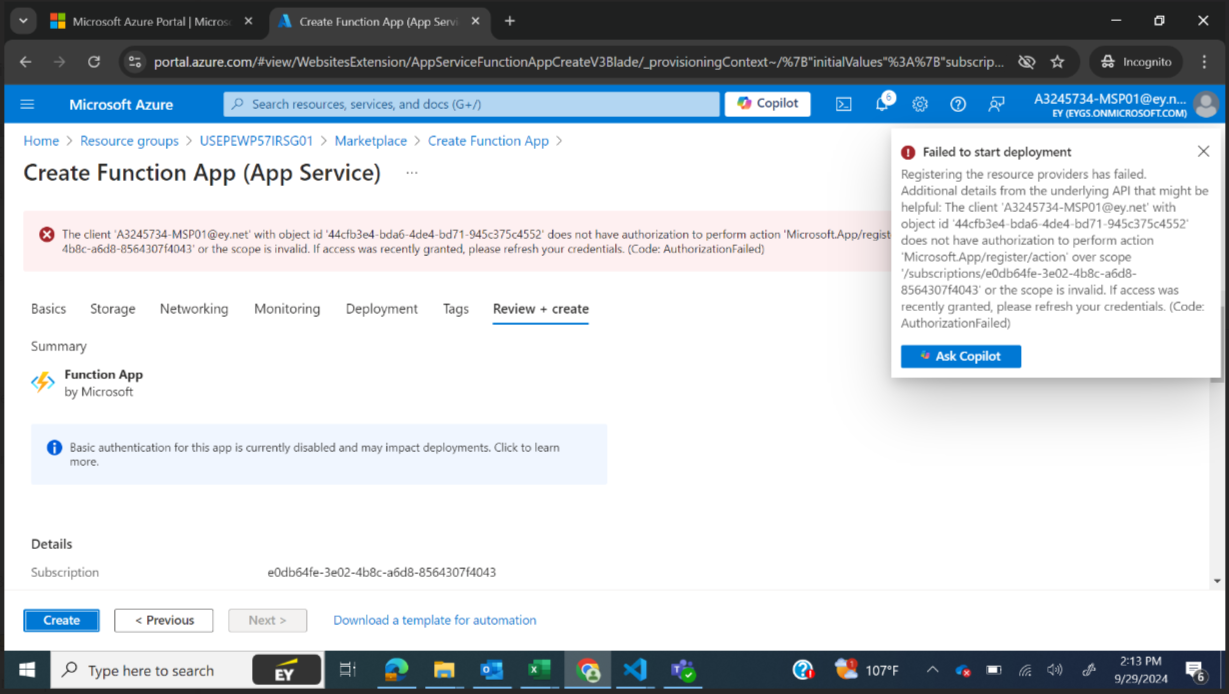Open the Windows notification center
This screenshot has height=694, width=1229.
pos(1195,670)
